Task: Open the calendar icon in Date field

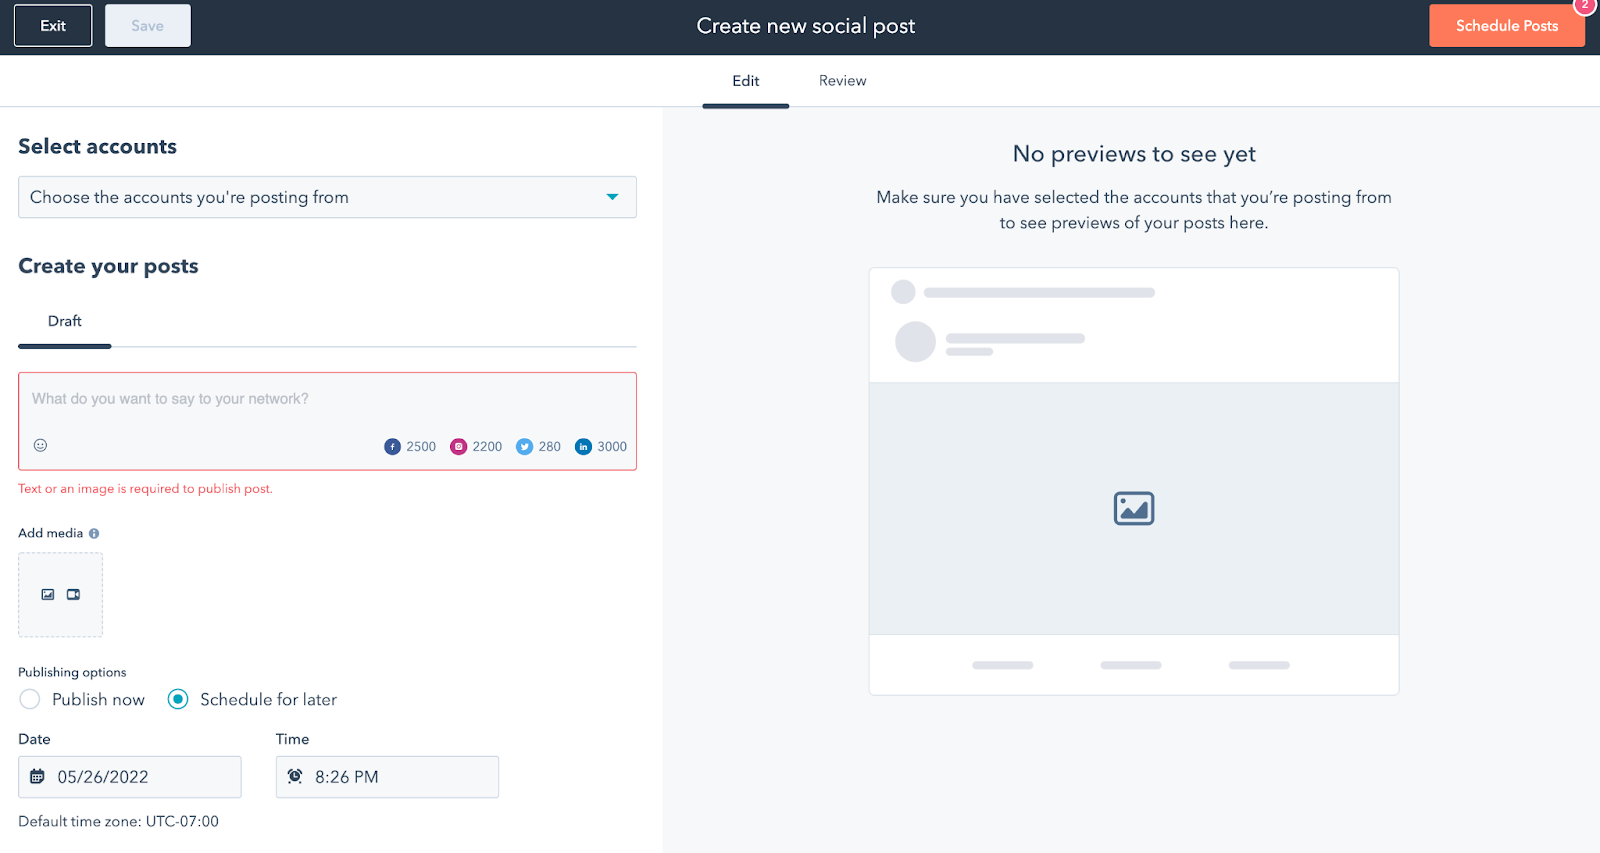Action: pos(37,777)
